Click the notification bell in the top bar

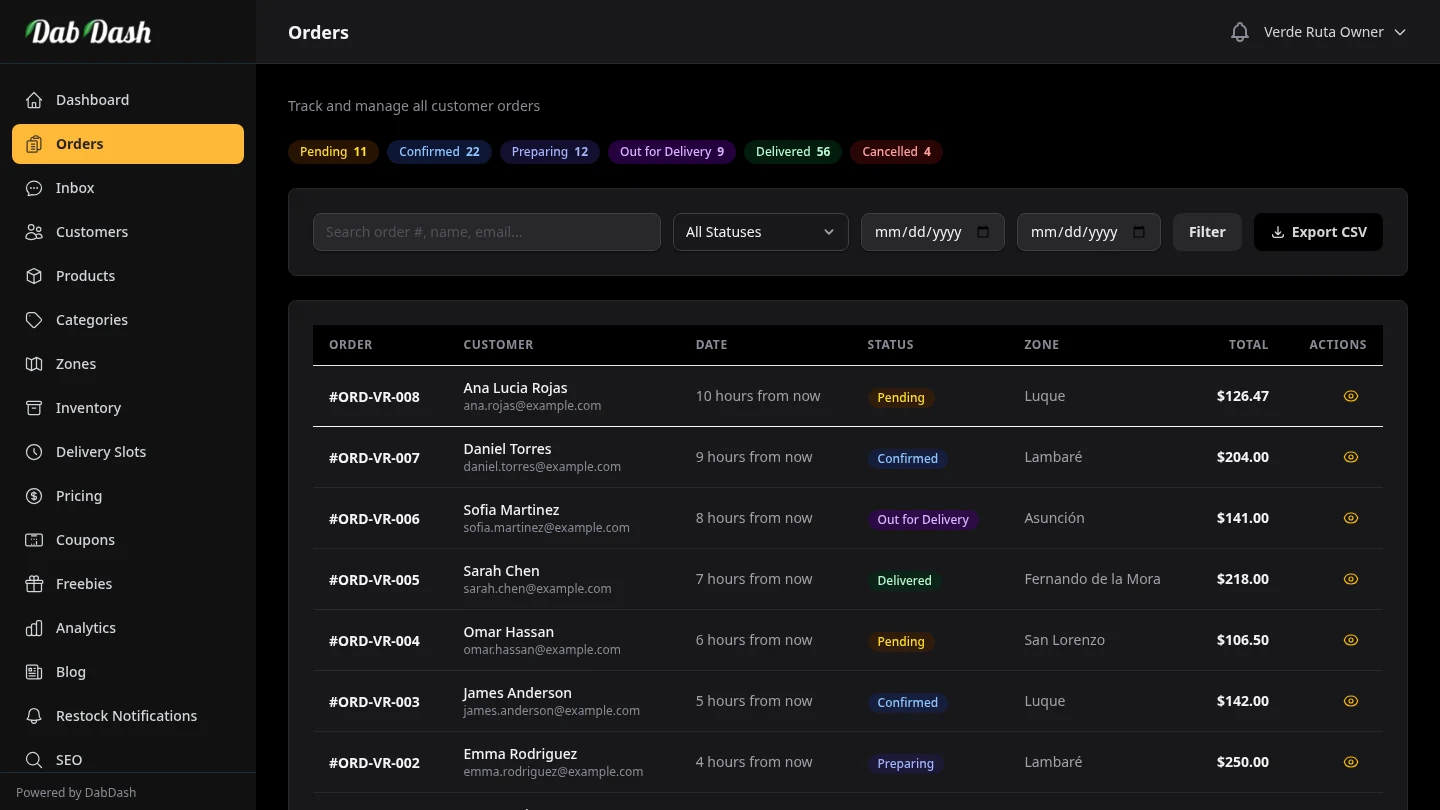[1239, 31]
